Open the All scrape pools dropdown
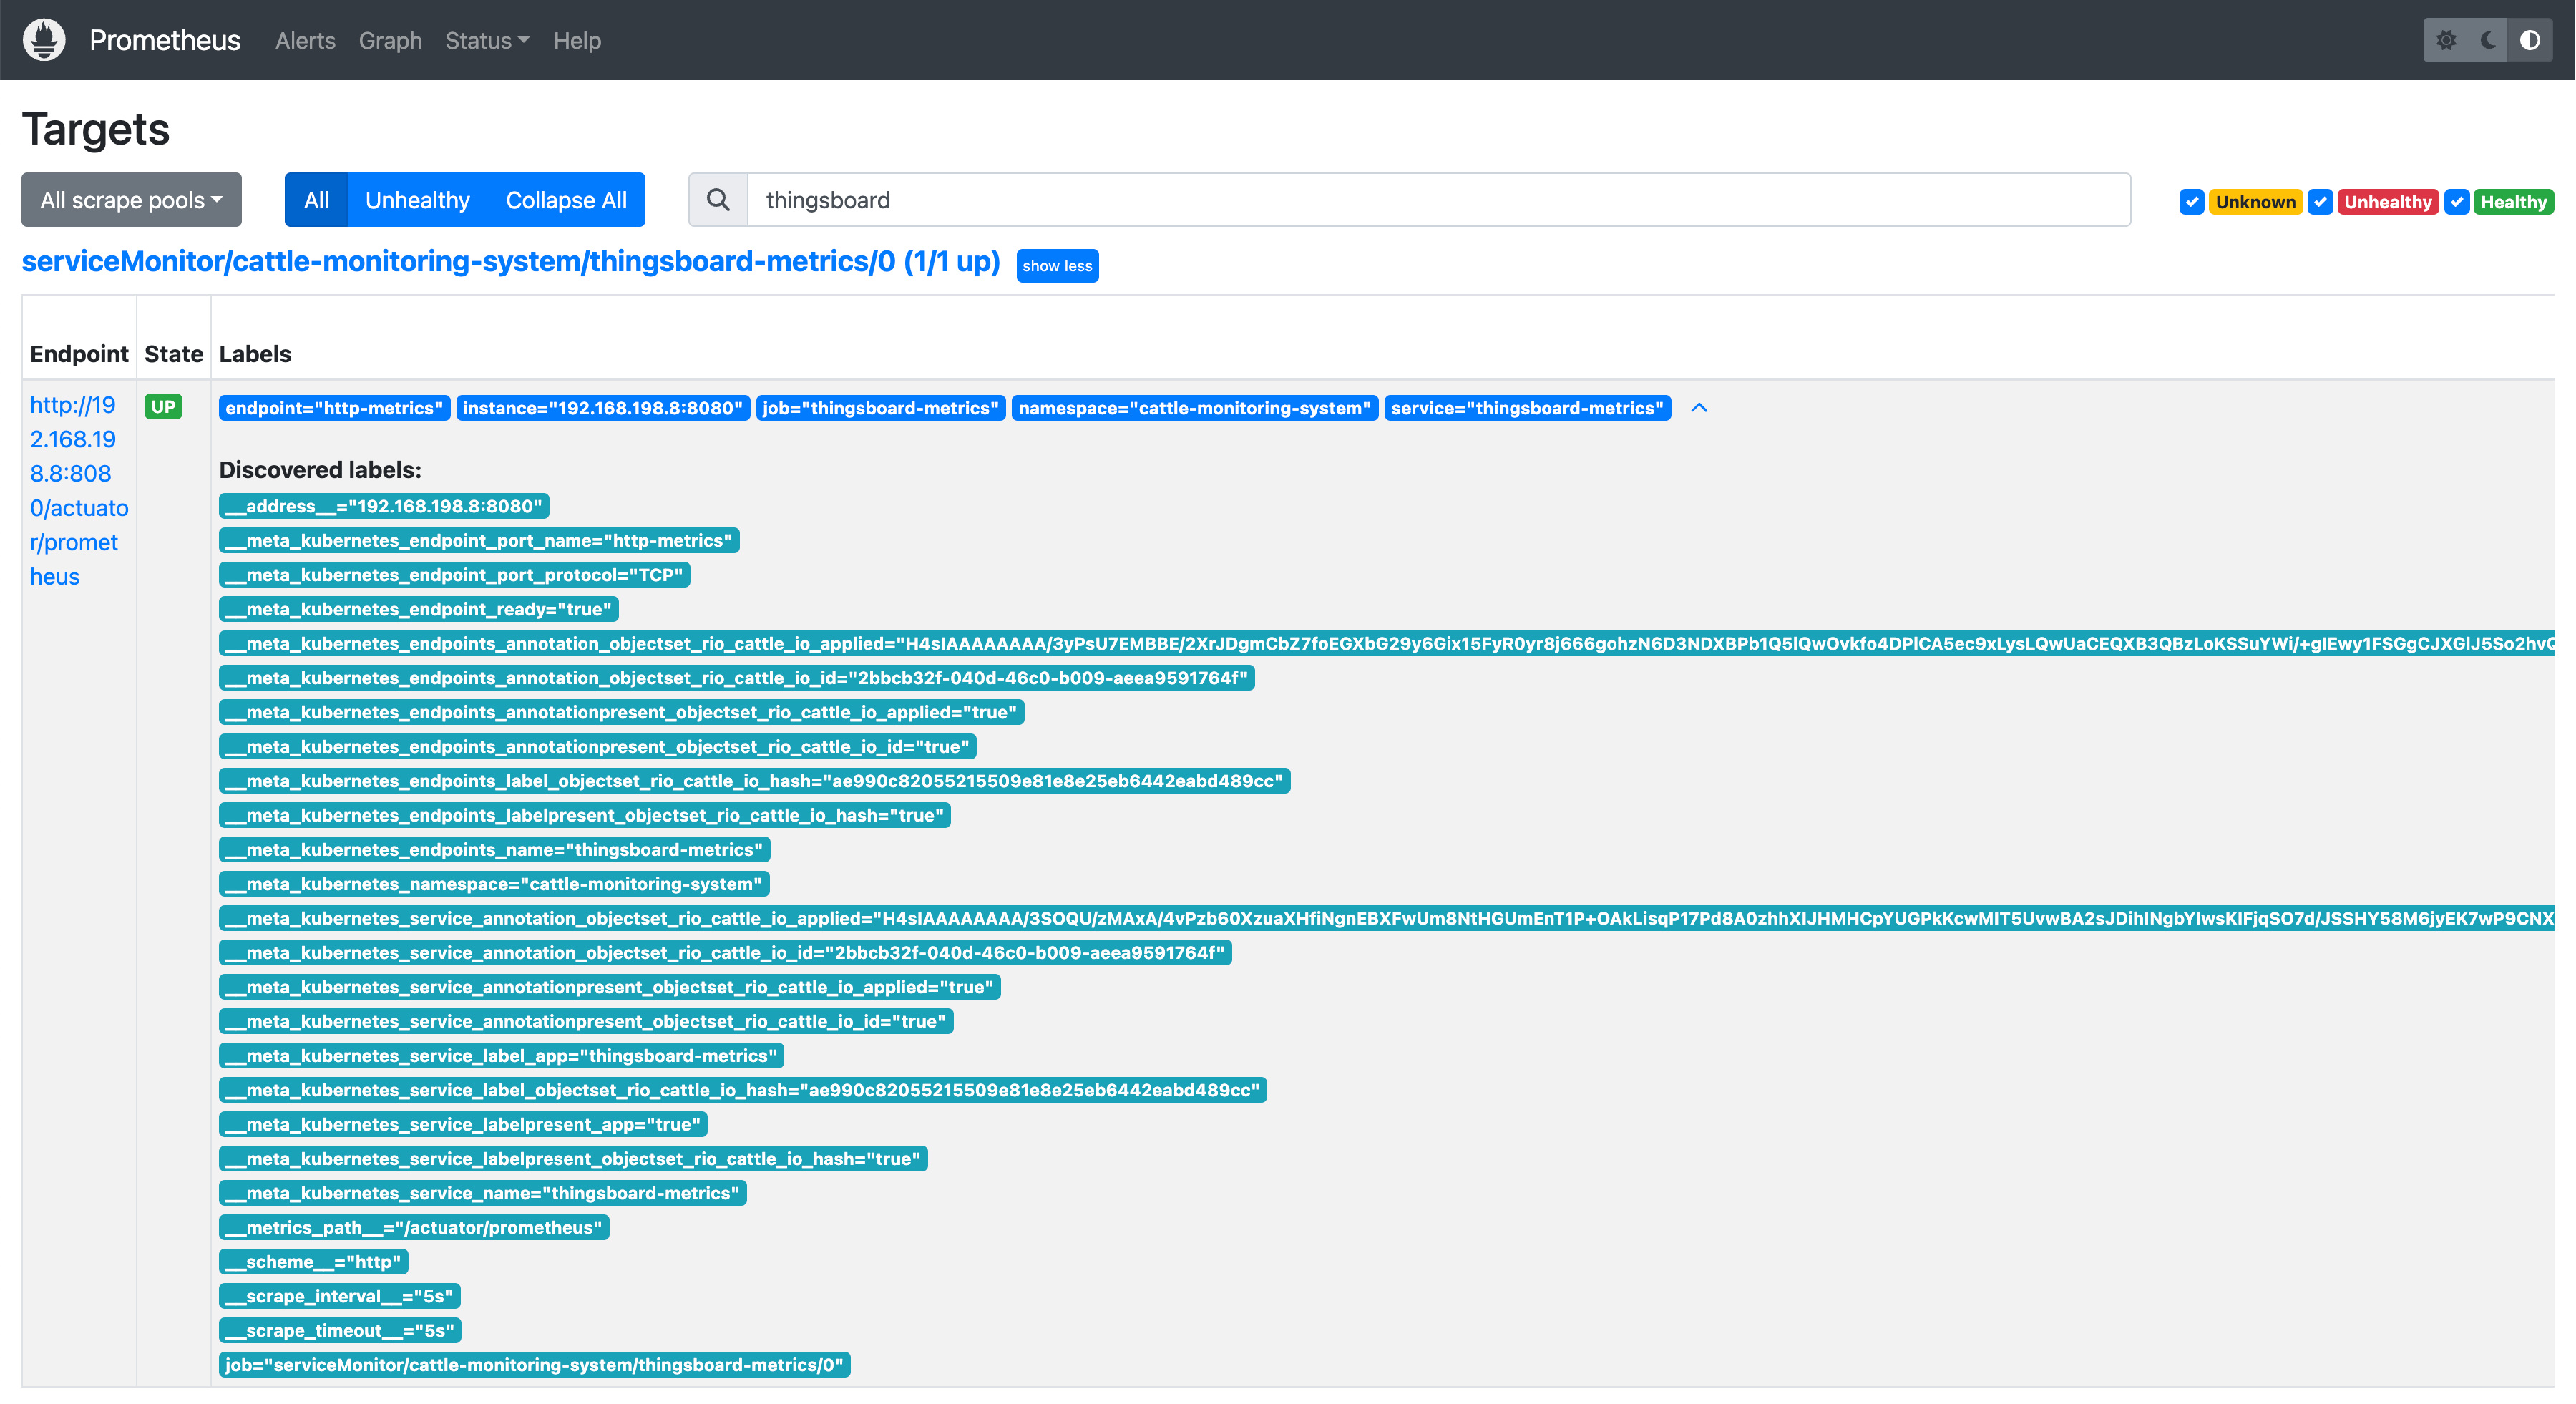This screenshot has width=2576, height=1404. click(131, 200)
